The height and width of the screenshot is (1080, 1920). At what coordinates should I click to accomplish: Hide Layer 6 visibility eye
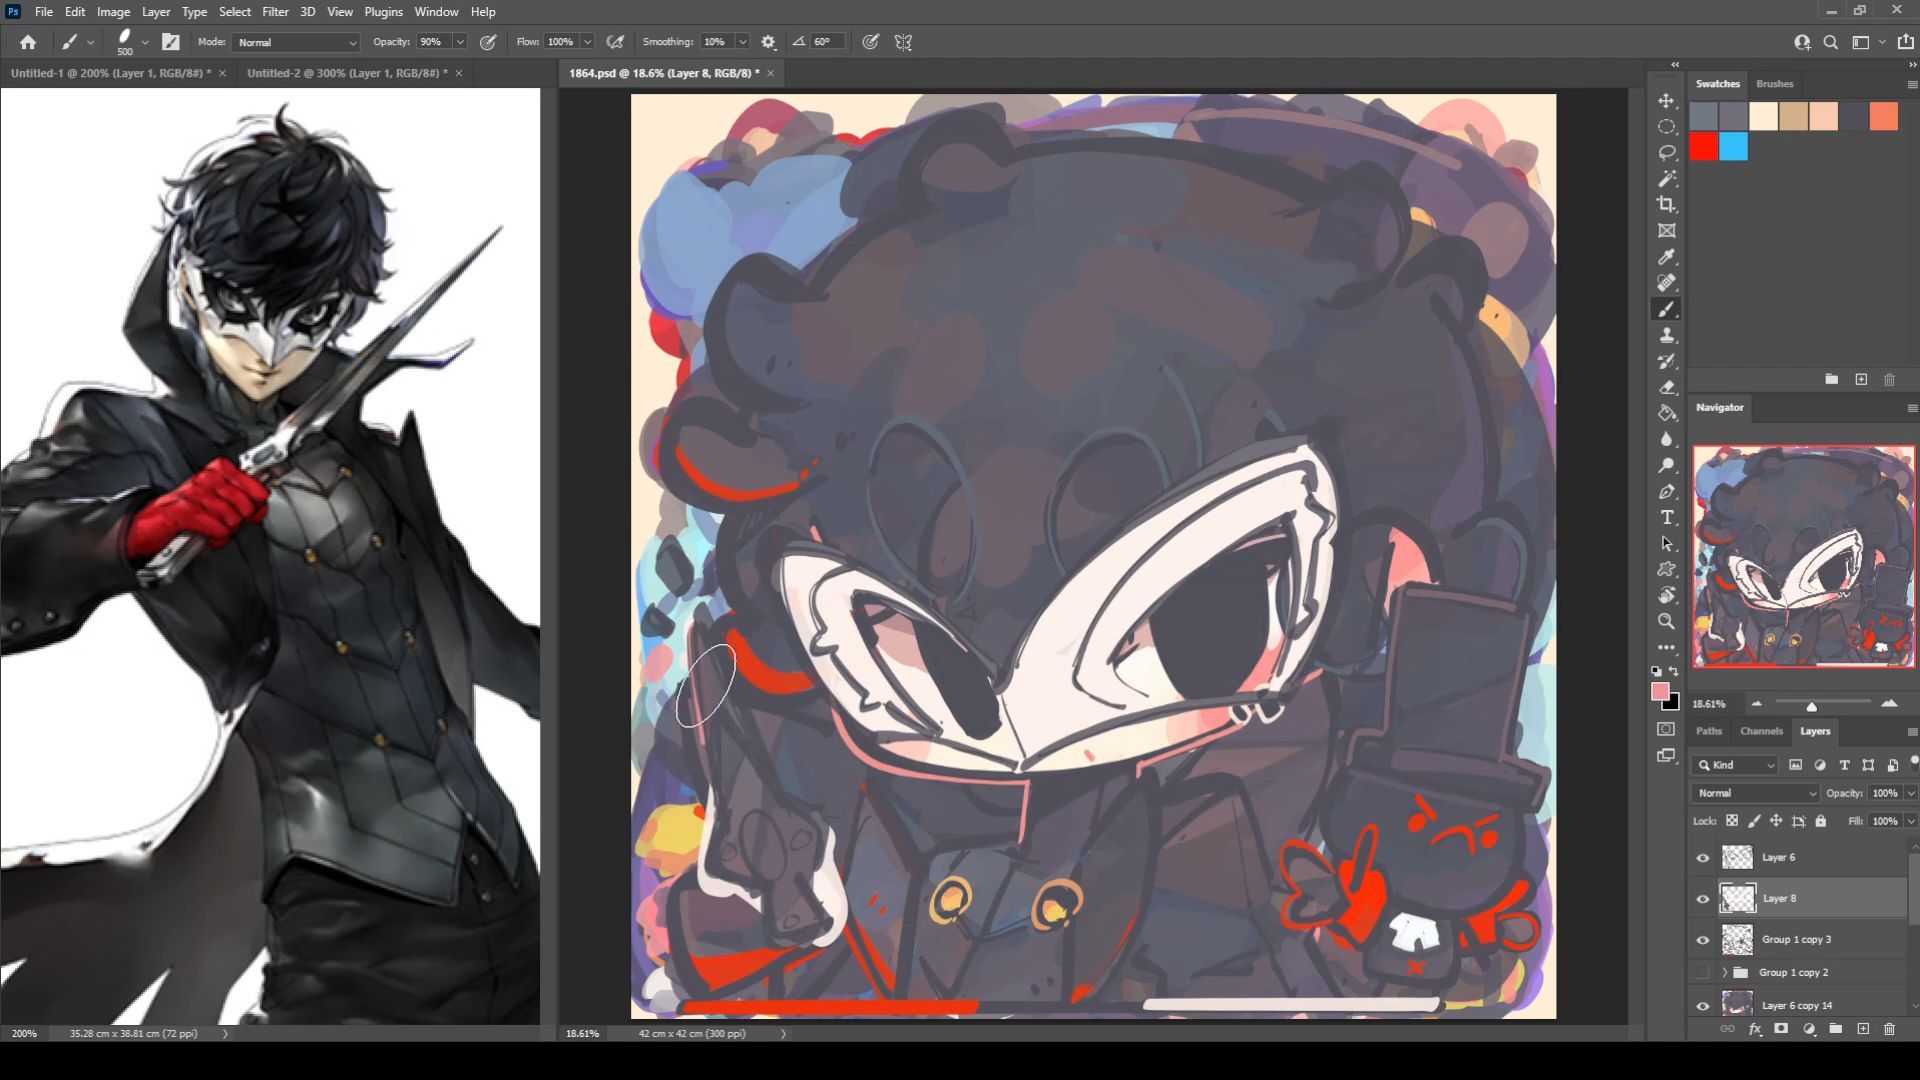point(1703,858)
